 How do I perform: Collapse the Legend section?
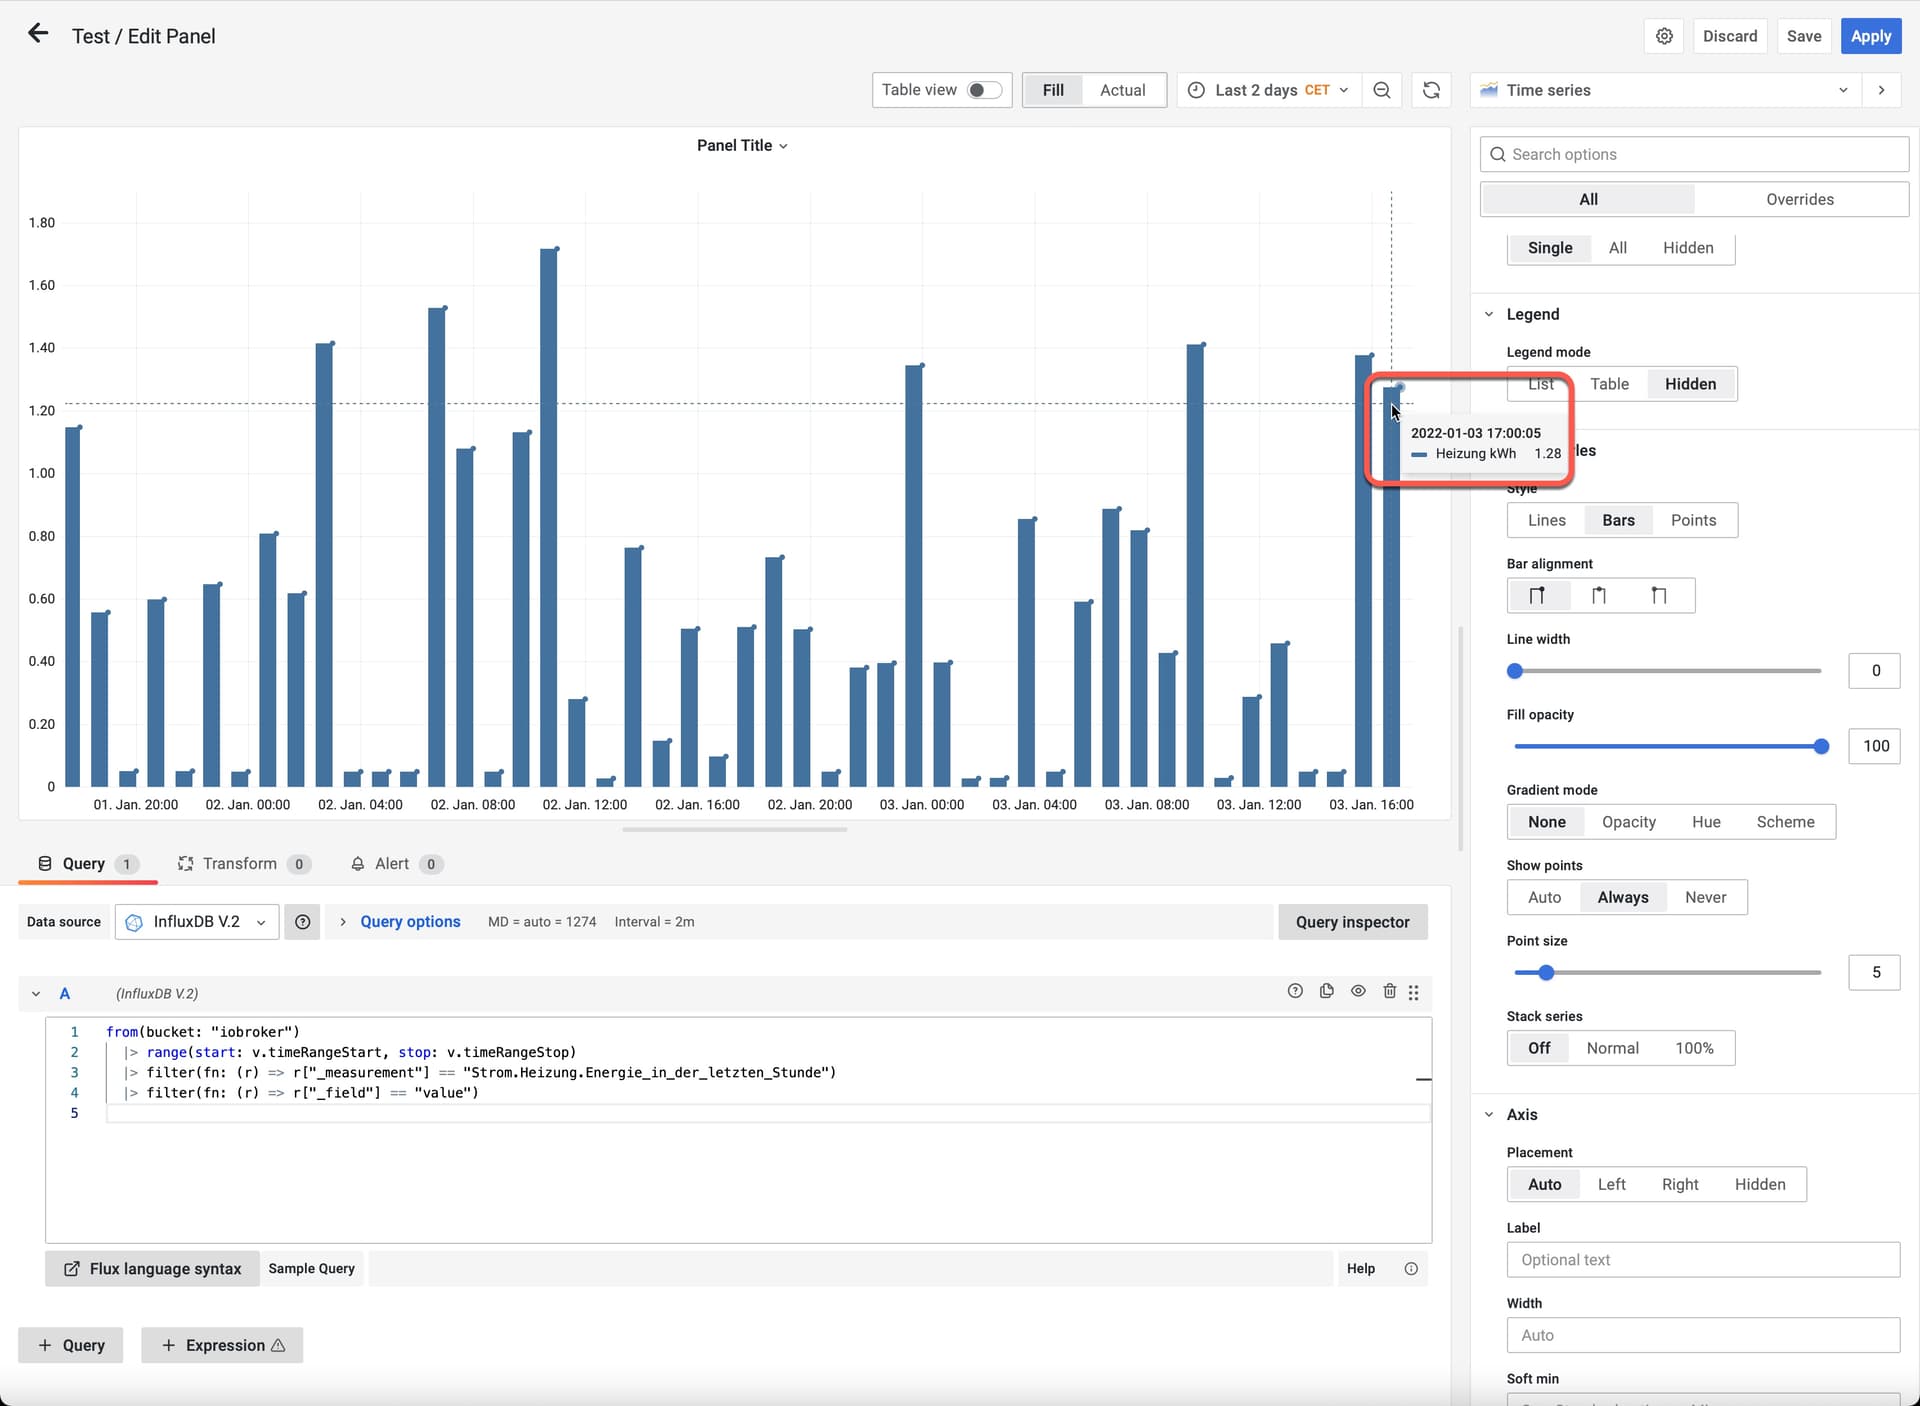coord(1489,314)
